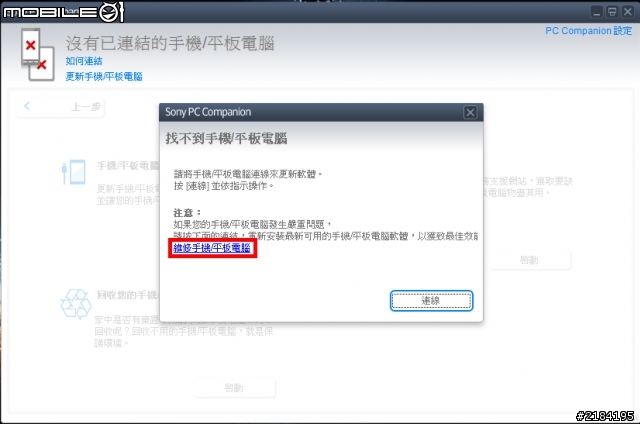This screenshot has width=640, height=424.
Task: Click the green recycle phone icon
Action: pos(76,304)
